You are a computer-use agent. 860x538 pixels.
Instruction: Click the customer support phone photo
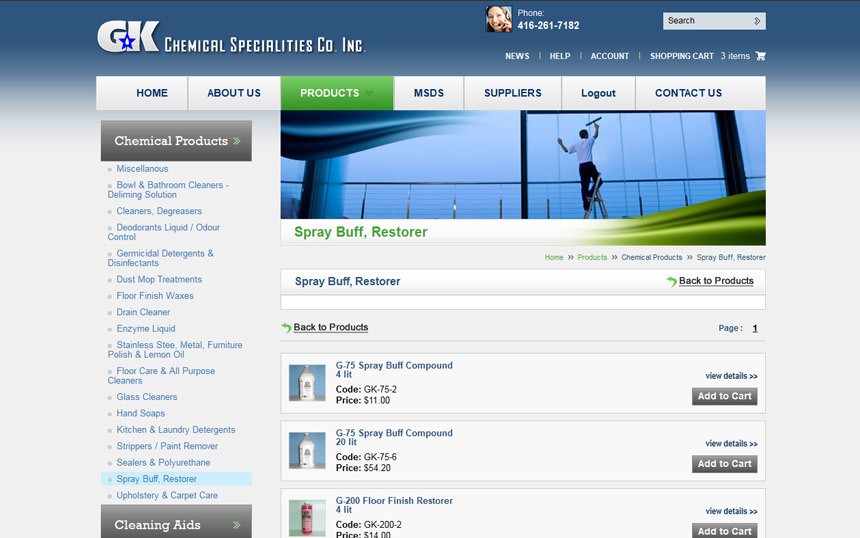tap(499, 19)
